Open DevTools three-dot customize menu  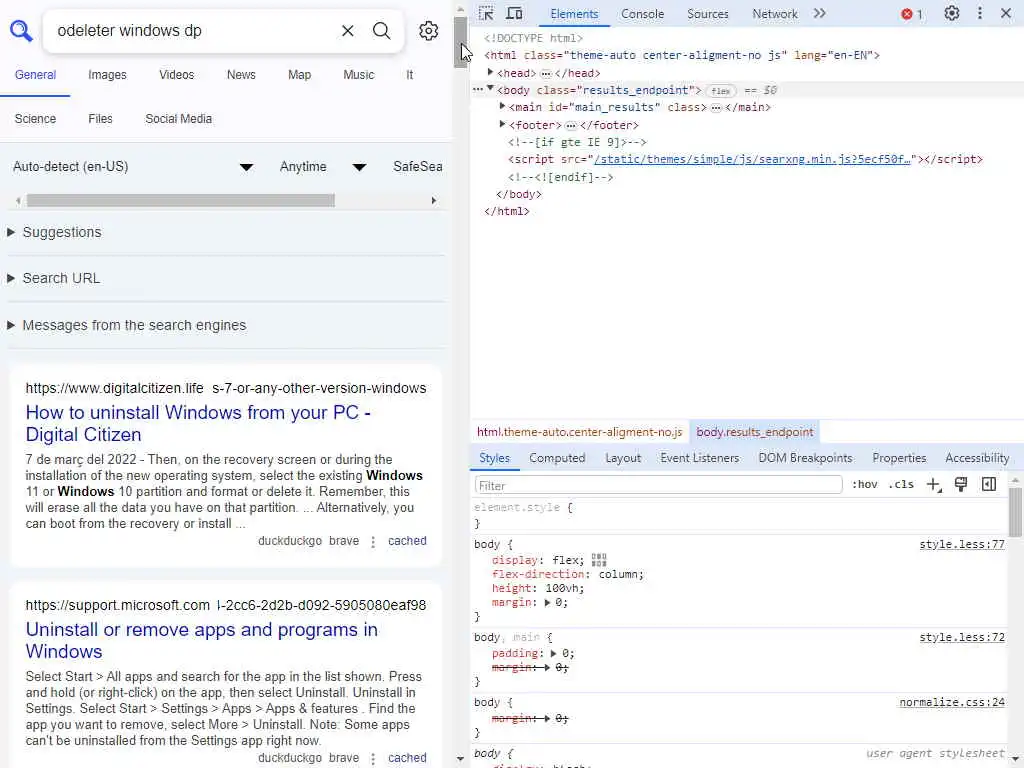pos(980,13)
